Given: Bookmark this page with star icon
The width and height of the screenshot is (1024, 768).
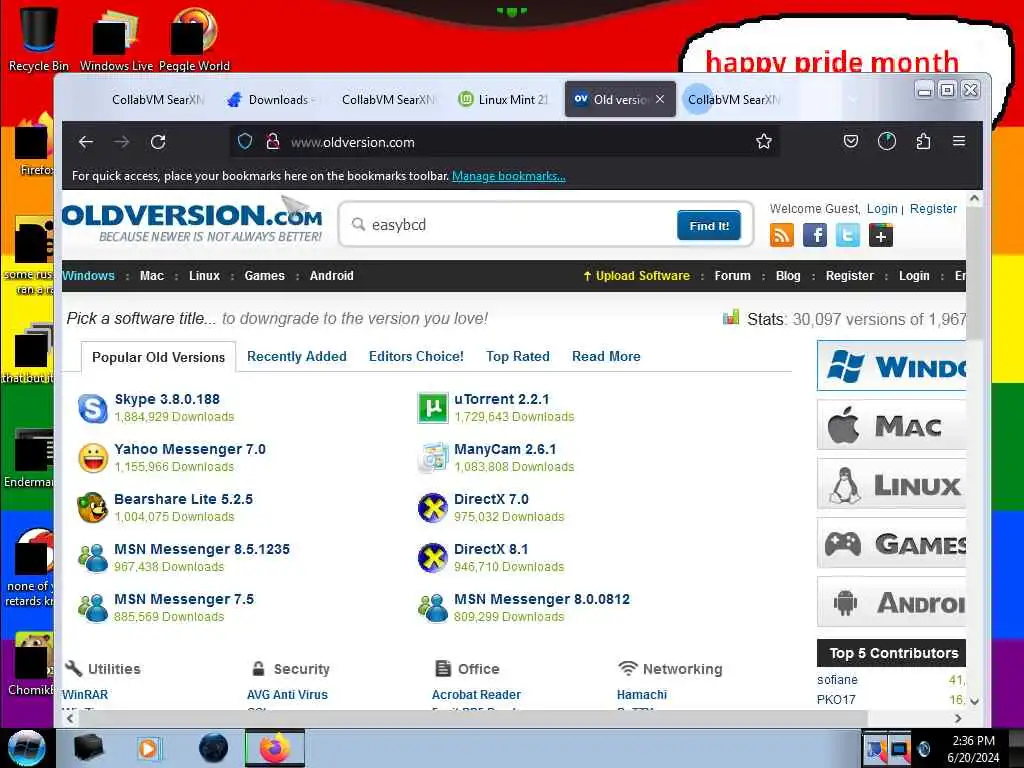Looking at the screenshot, I should [763, 141].
